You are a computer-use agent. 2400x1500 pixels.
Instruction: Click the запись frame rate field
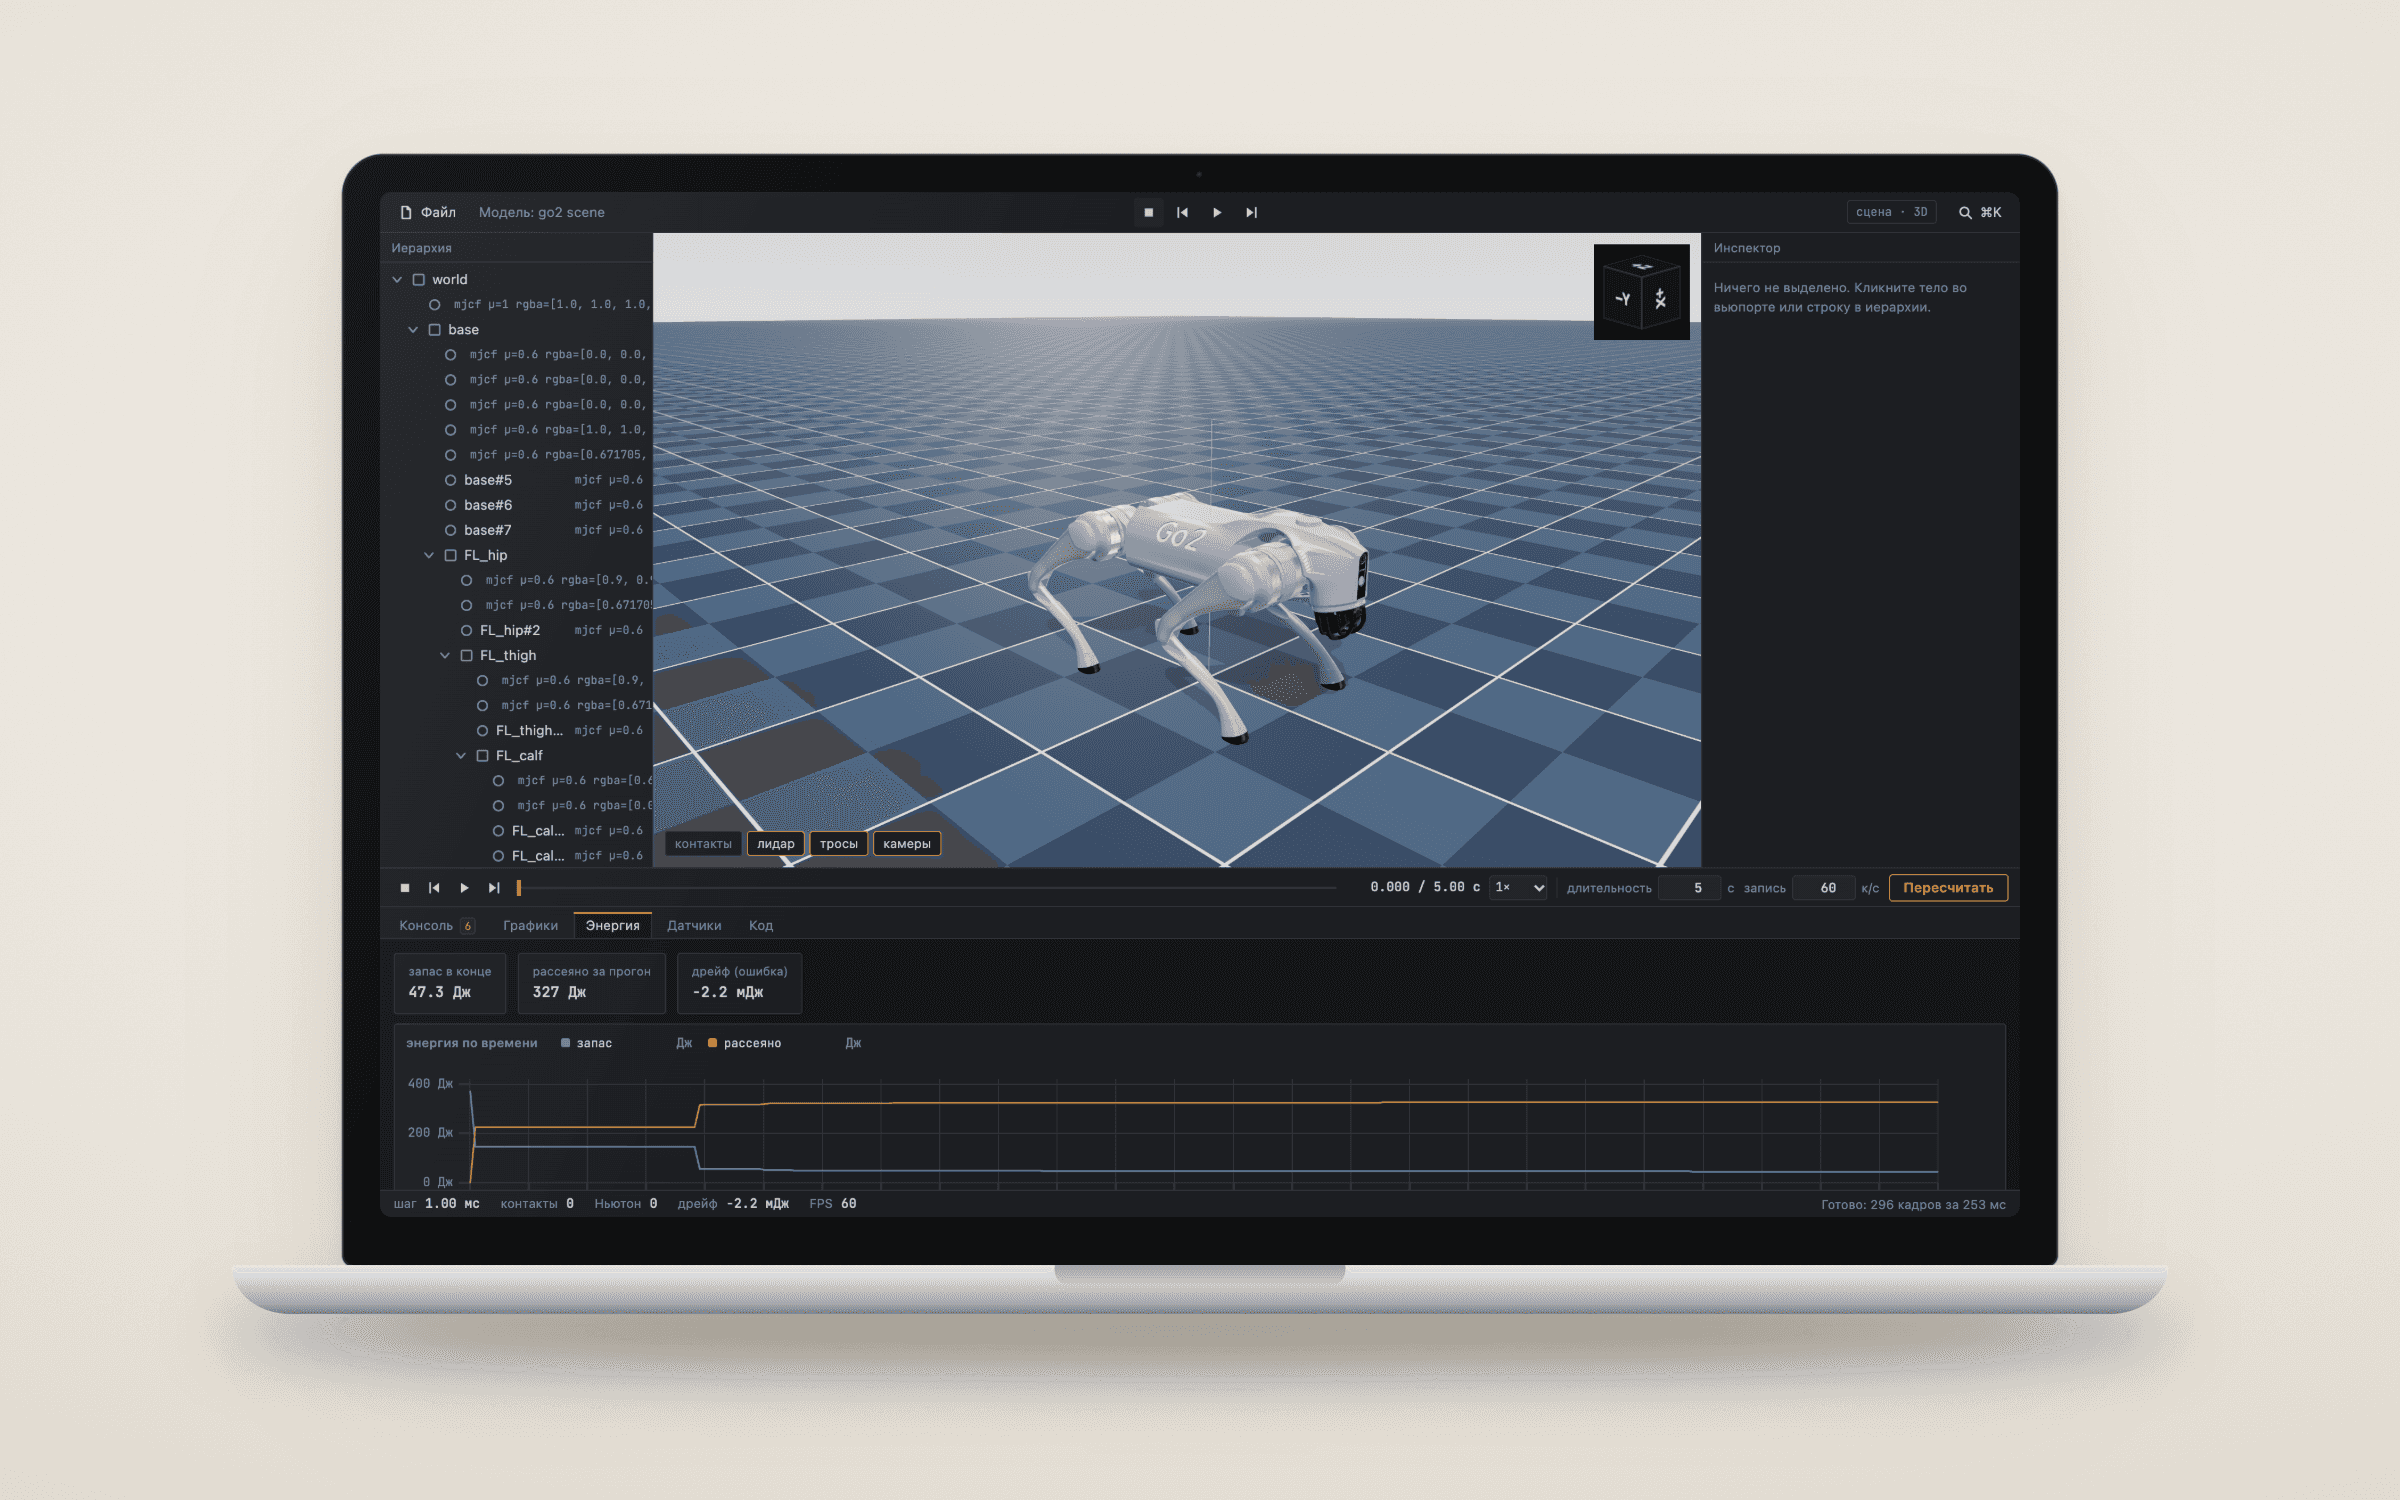pos(1824,888)
